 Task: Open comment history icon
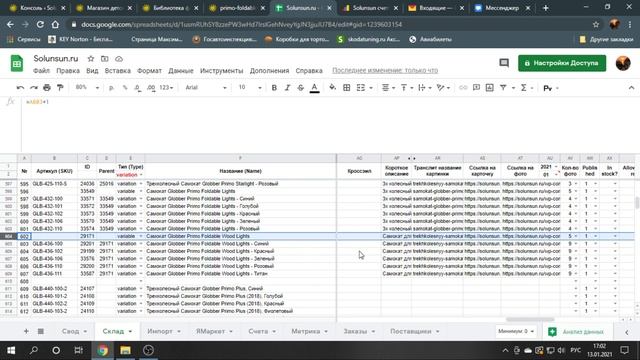(x=504, y=63)
